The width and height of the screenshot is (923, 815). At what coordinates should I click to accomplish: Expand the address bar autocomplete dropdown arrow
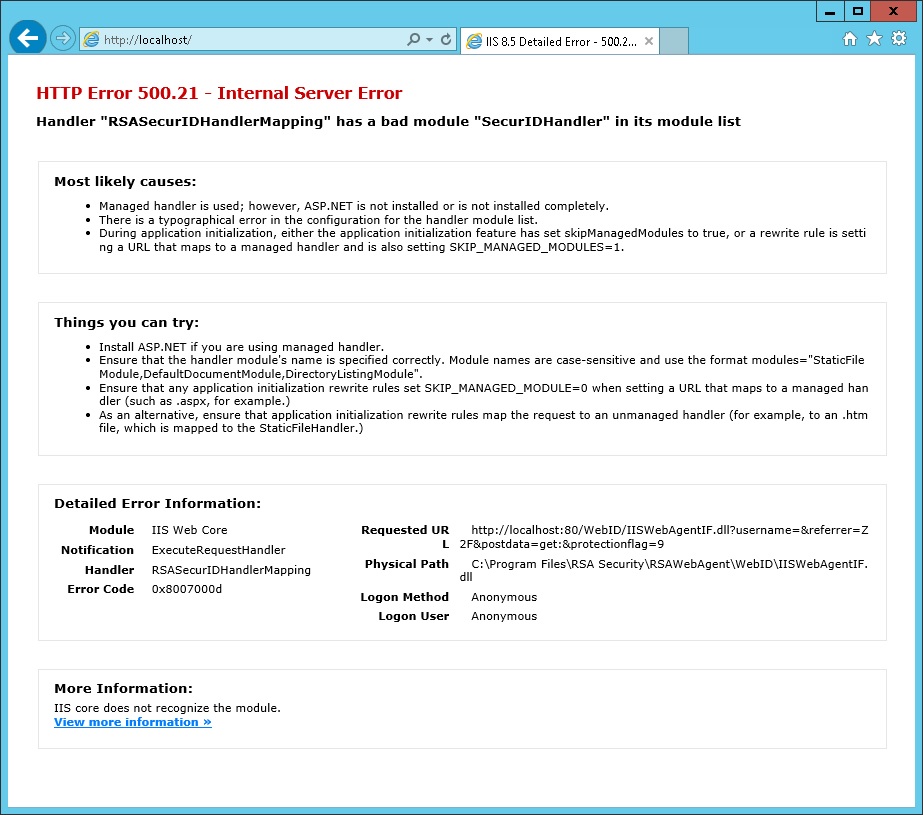430,40
